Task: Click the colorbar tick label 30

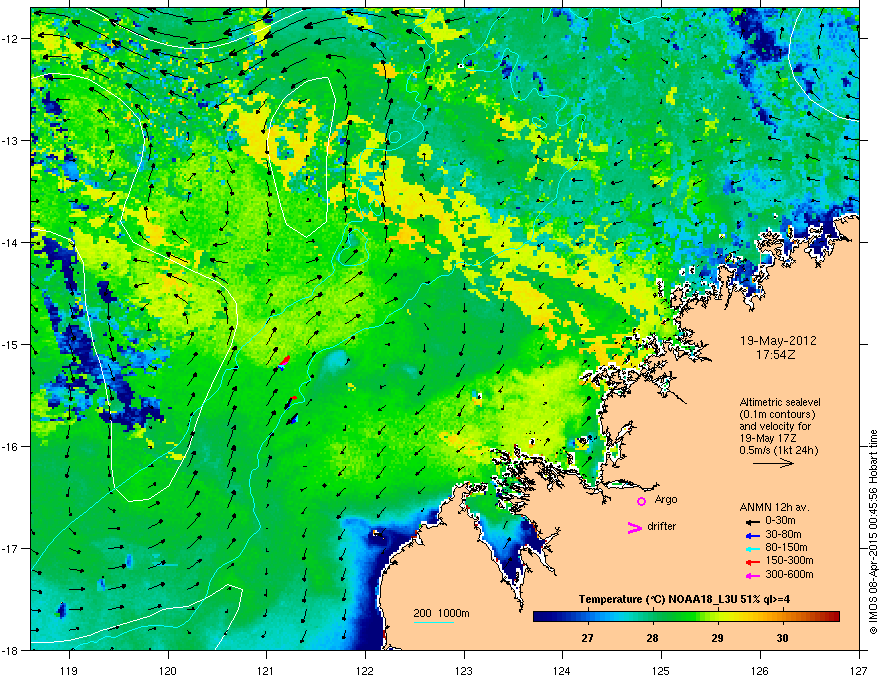Action: (x=782, y=638)
